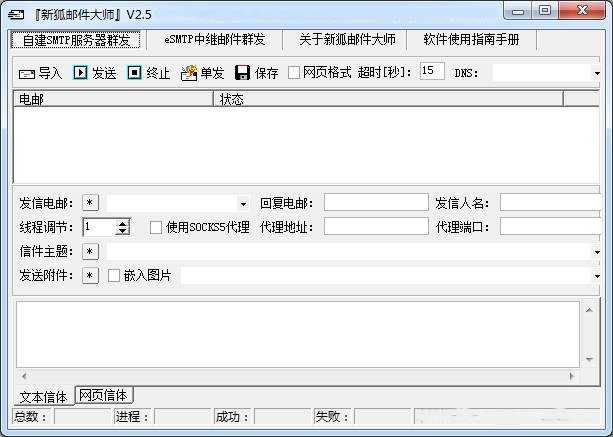Open the 关于新狐邮件大师 tab
This screenshot has width=613, height=437.
pyautogui.click(x=347, y=39)
